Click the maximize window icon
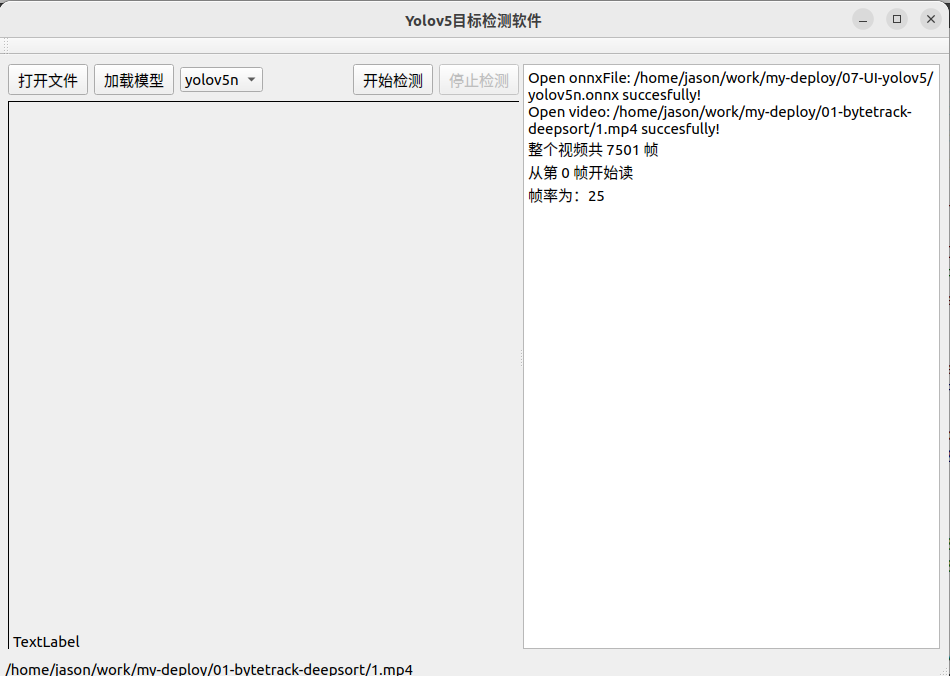950x676 pixels. (896, 18)
